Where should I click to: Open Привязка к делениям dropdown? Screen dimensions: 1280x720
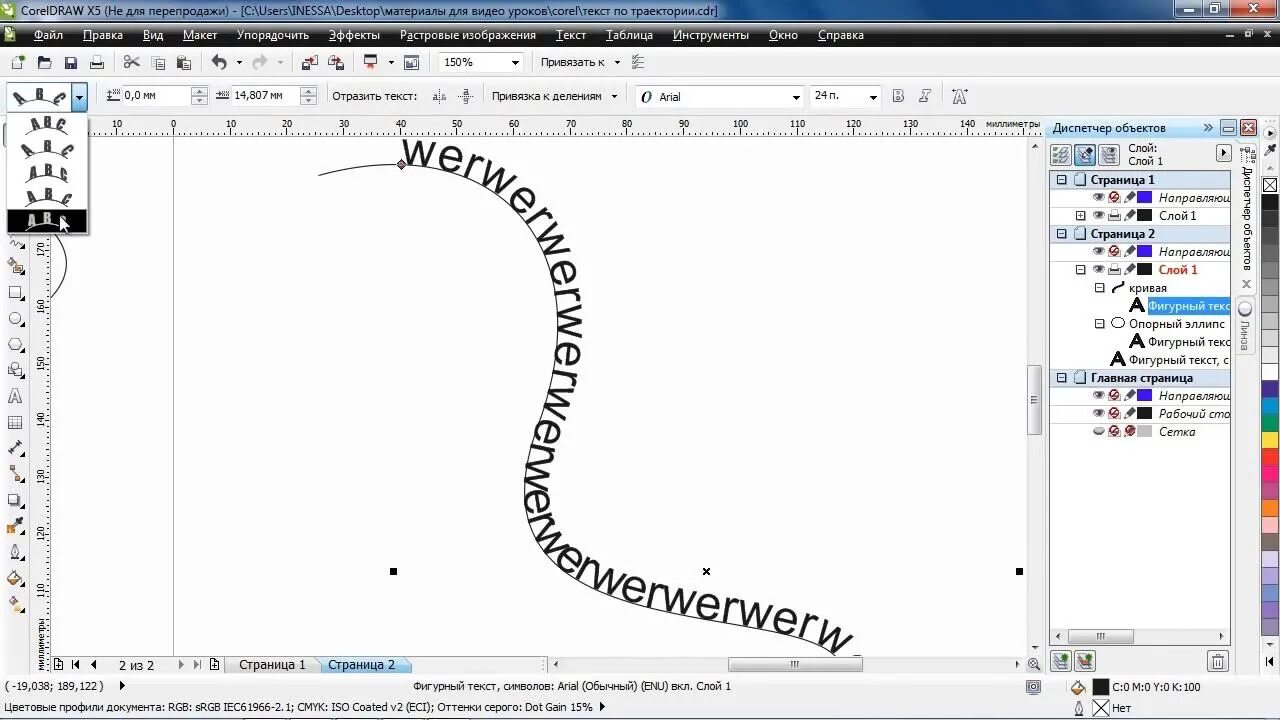click(614, 96)
